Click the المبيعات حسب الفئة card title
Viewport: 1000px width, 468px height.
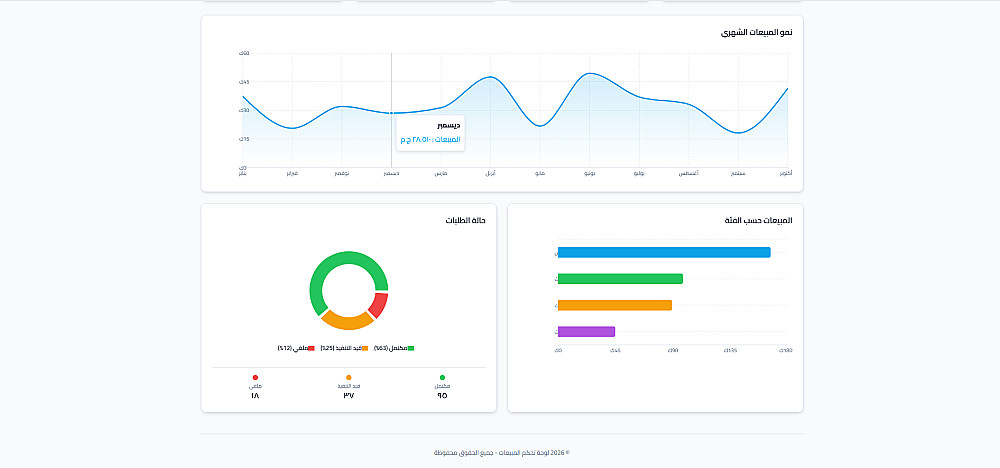tap(758, 221)
